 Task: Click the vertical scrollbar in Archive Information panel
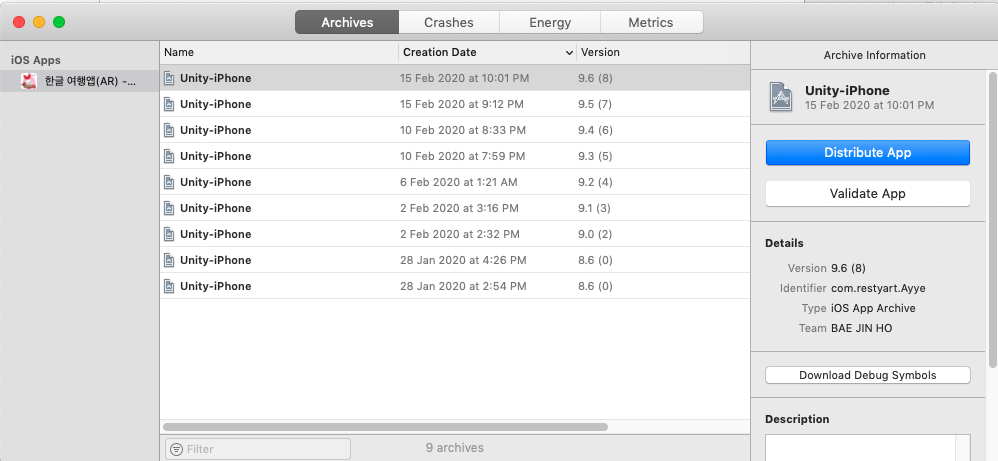tap(993, 220)
